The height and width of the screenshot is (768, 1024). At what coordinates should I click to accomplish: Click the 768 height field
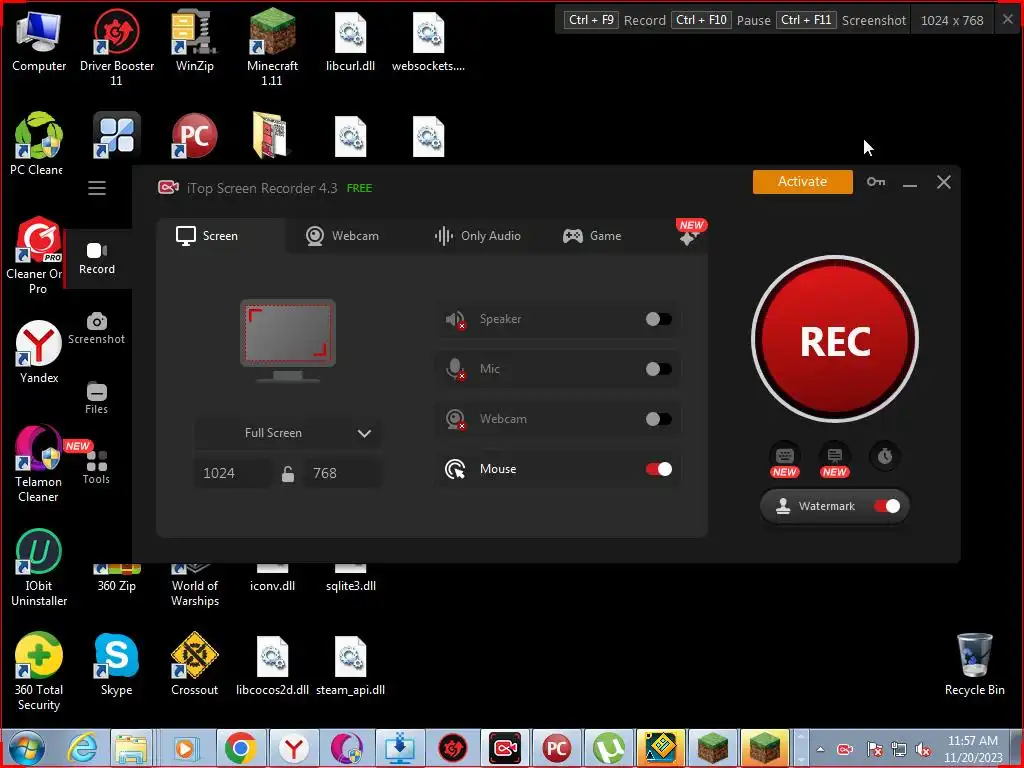(342, 473)
